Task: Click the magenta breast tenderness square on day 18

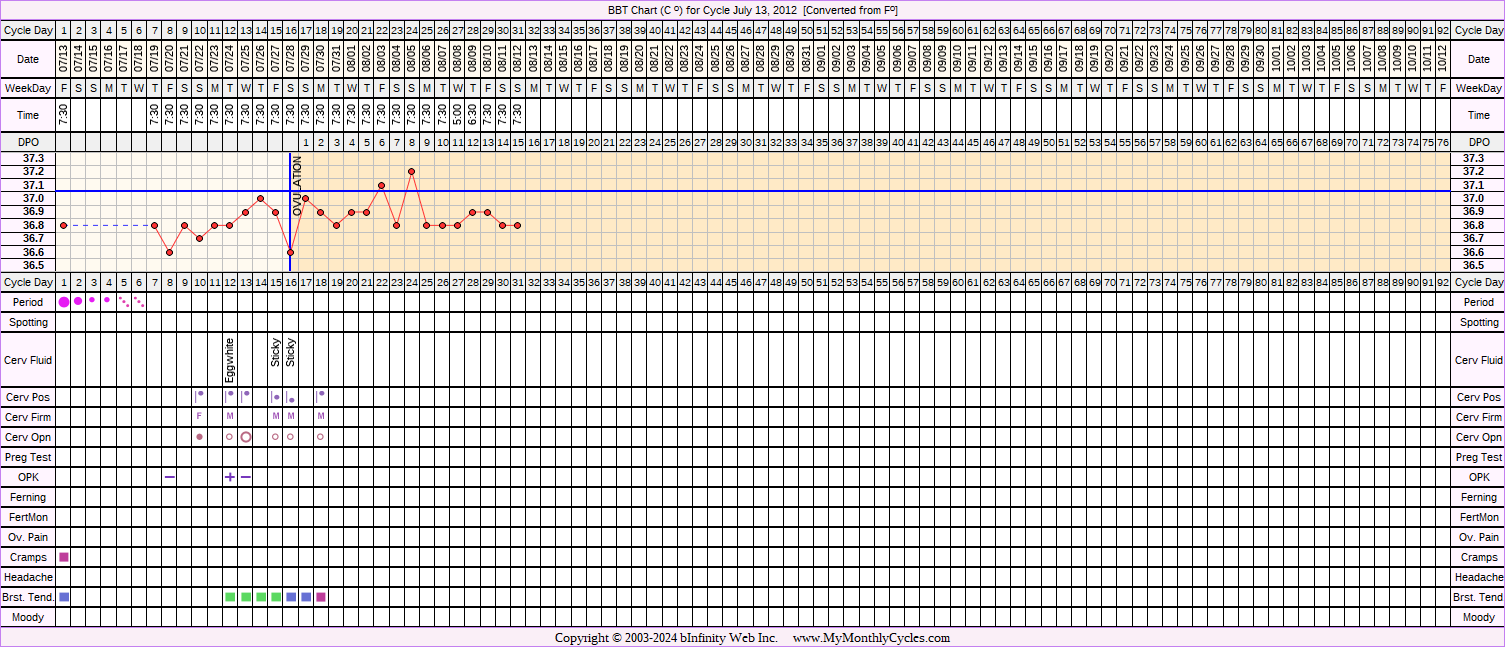Action: 321,597
